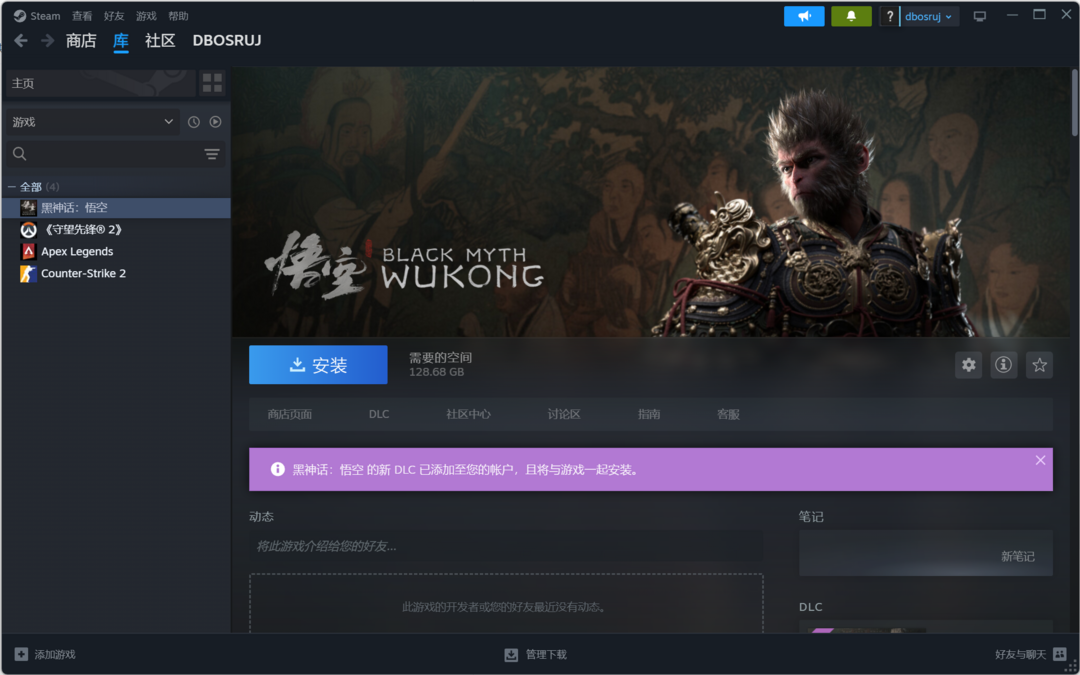This screenshot has height=675, width=1080.
Task: Open 好友与聊天 at bottom right
Action: pyautogui.click(x=1030, y=654)
